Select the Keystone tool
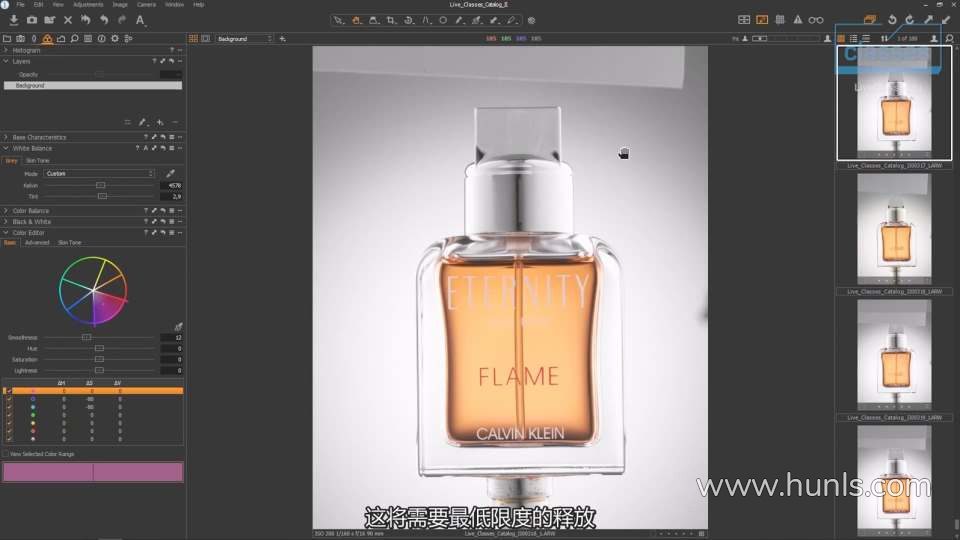Image resolution: width=960 pixels, height=540 pixels. pos(426,20)
